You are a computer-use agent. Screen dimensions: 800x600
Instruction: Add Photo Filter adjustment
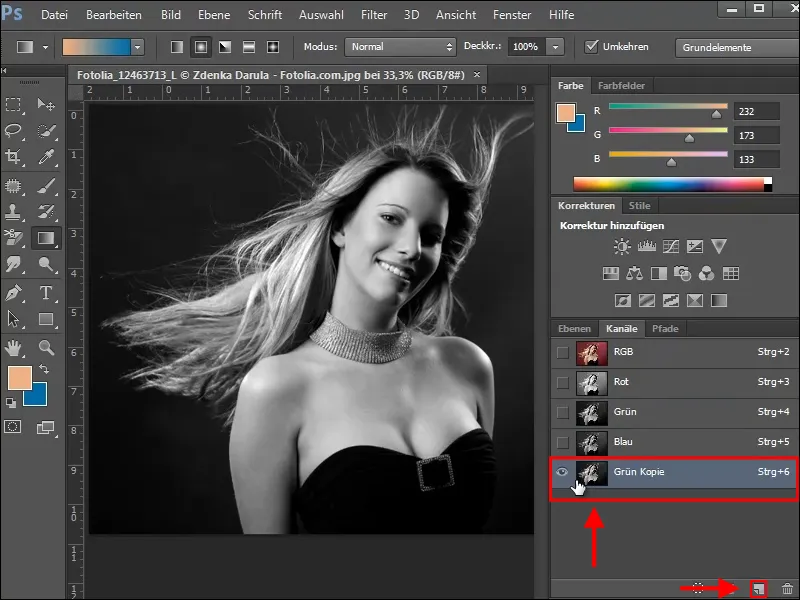tap(682, 273)
